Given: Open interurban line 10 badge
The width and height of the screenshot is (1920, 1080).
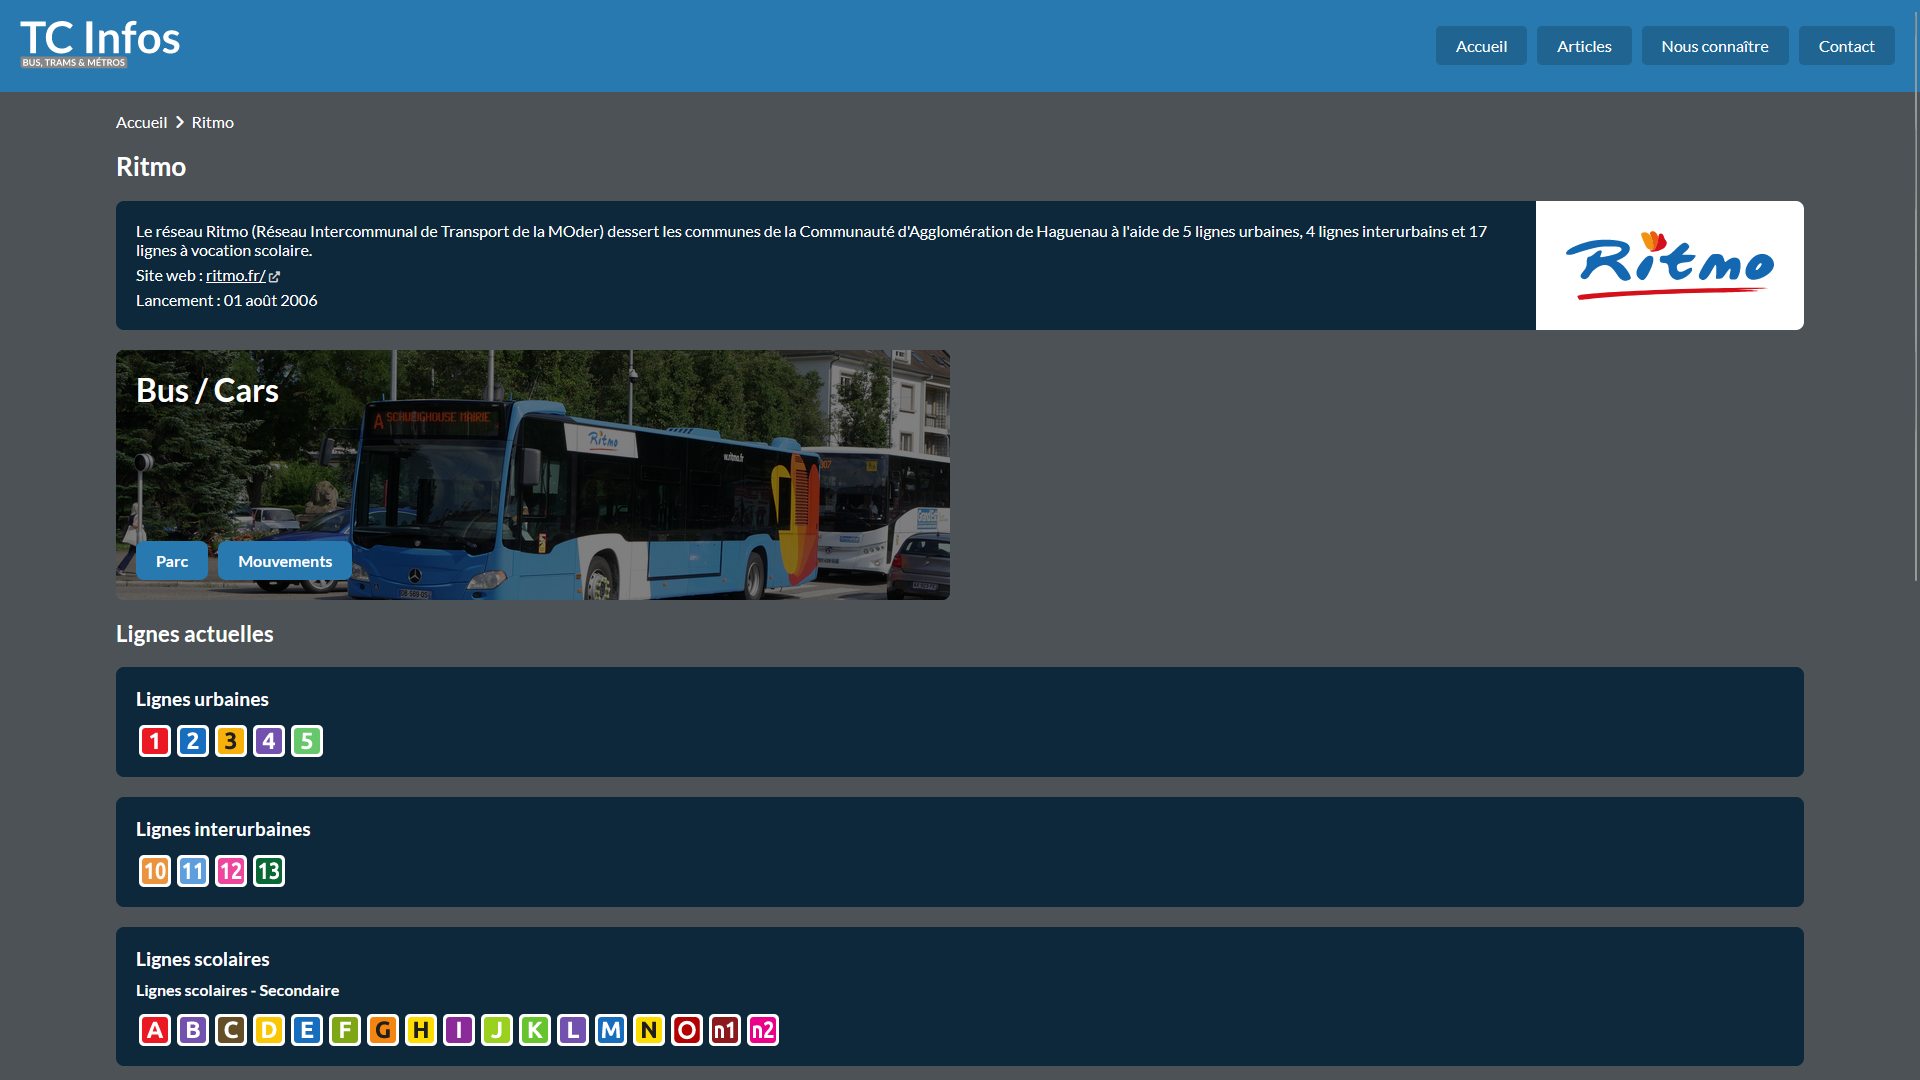Looking at the screenshot, I should click(x=155, y=871).
